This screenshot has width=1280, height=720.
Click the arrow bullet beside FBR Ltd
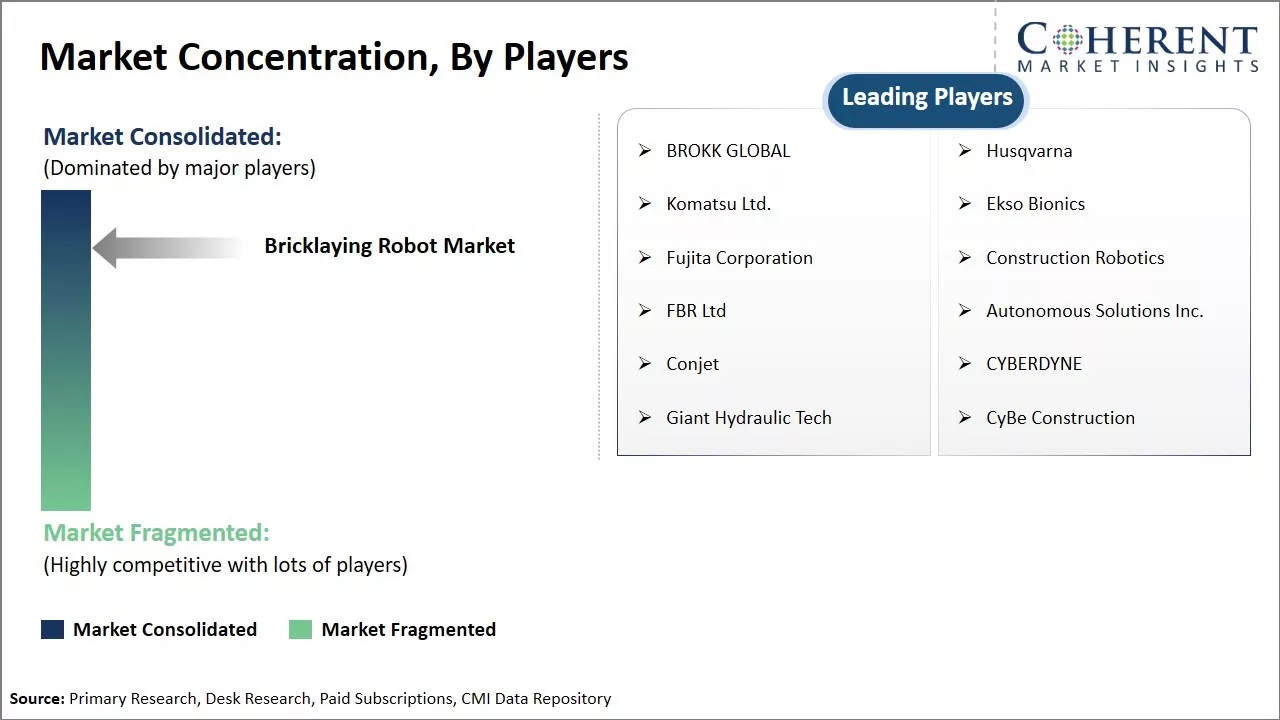(x=645, y=311)
